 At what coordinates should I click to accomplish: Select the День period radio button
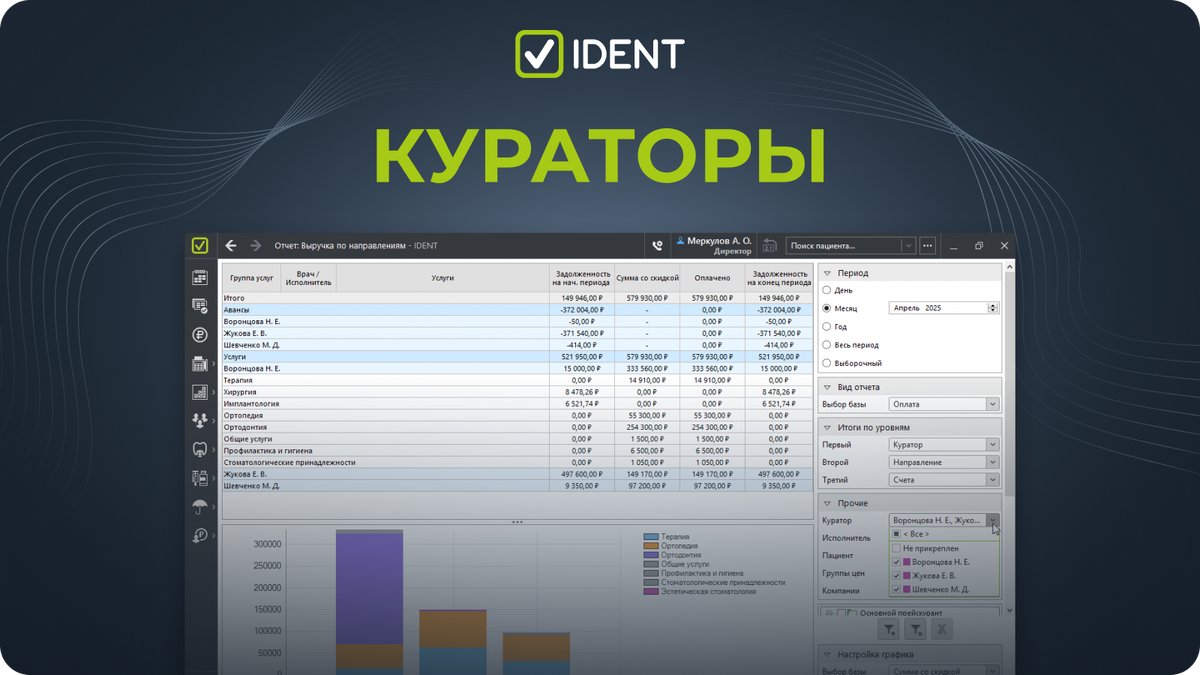827,290
